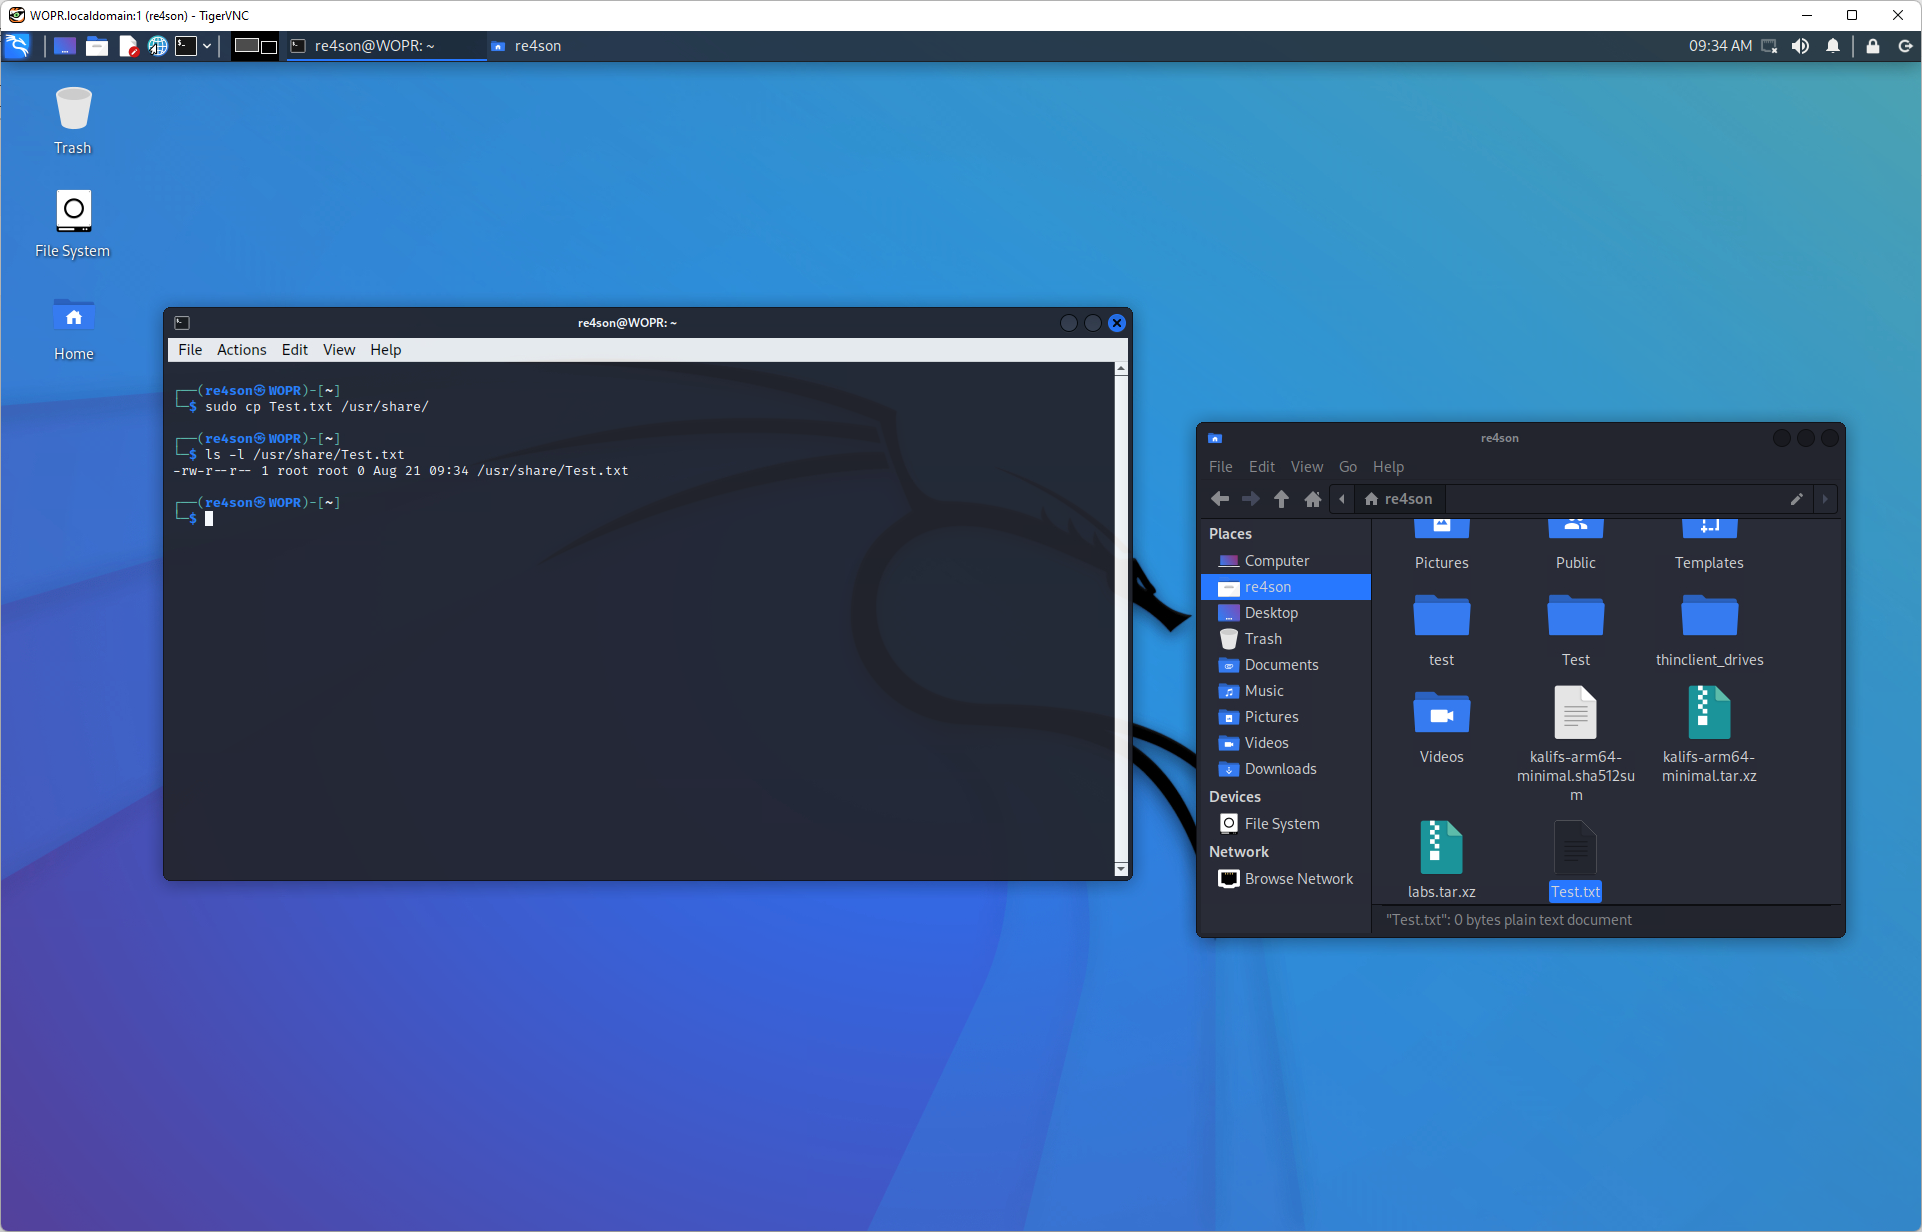Expand terminal launcher dropdown arrow in panel

(x=207, y=46)
